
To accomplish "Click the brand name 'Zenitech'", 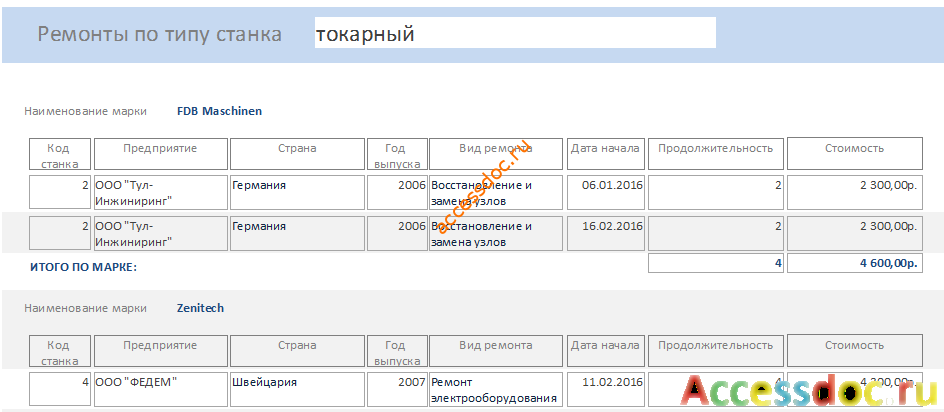I will (200, 308).
